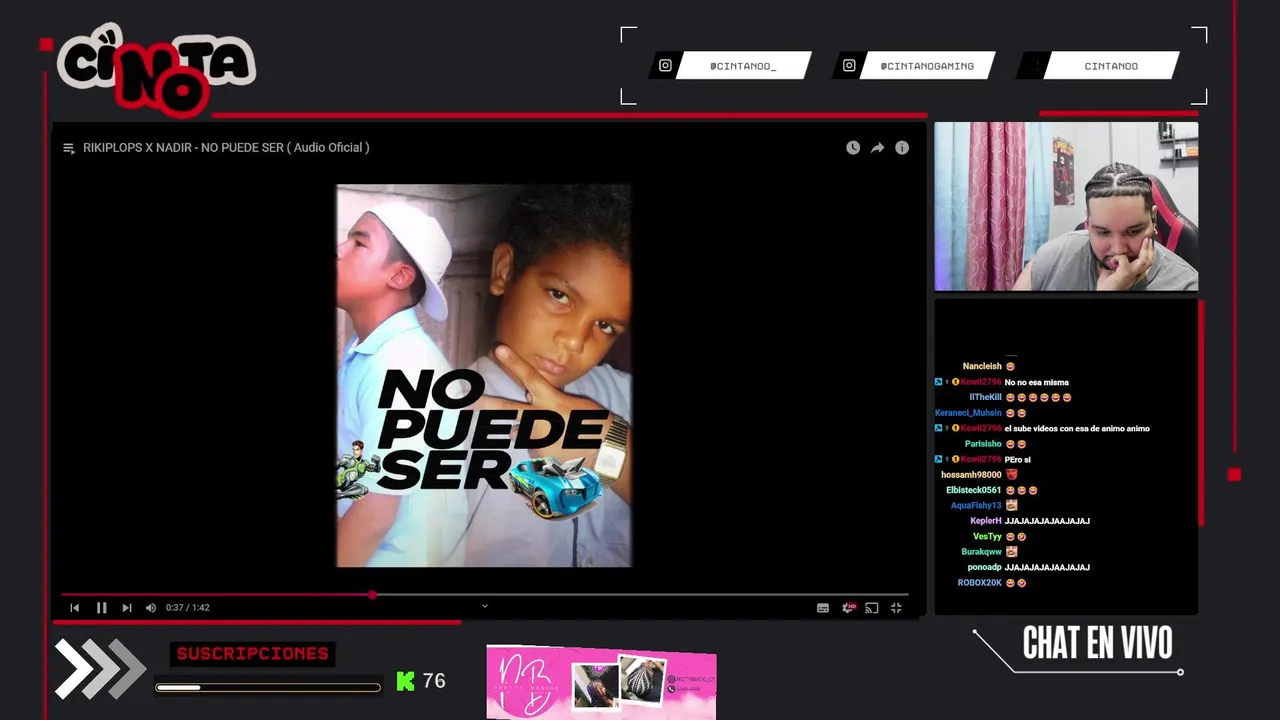1280x720 pixels.
Task: Click the CHAT EN VIVO heading
Action: point(1097,644)
